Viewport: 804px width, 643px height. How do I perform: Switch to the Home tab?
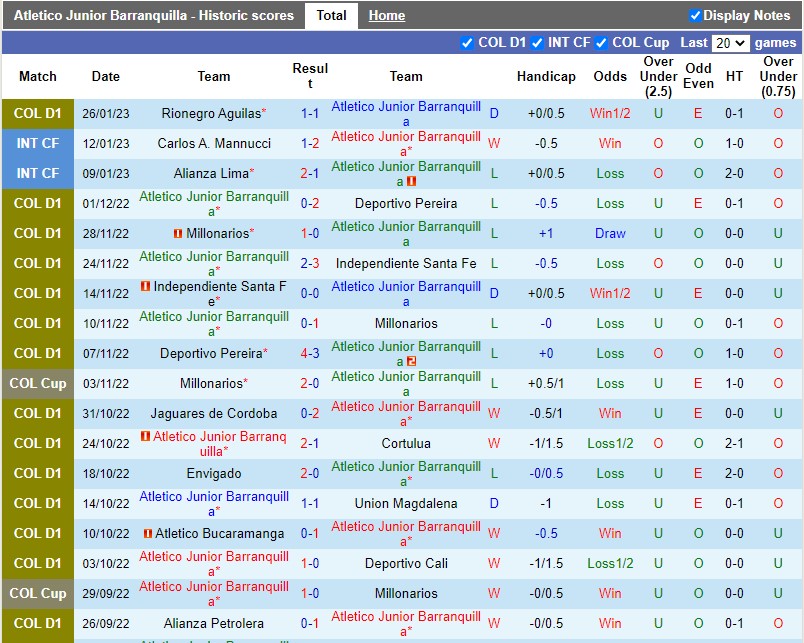pos(386,15)
